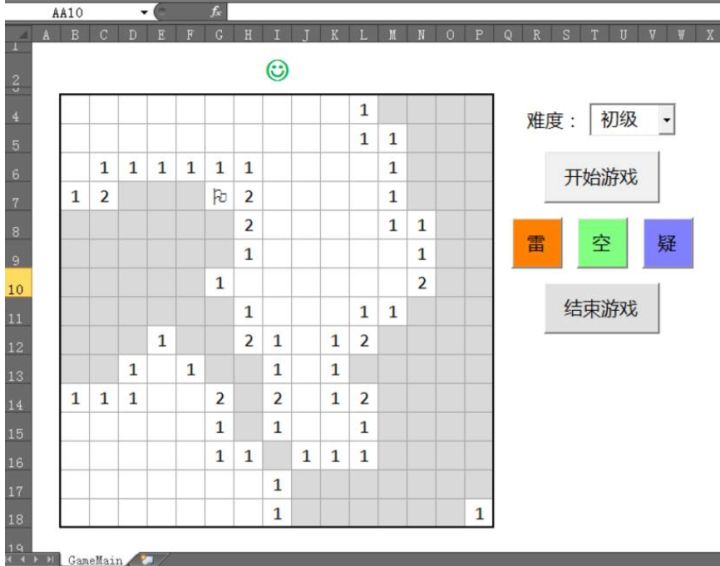
Task: Select the blue 疑 question button
Action: coord(668,243)
